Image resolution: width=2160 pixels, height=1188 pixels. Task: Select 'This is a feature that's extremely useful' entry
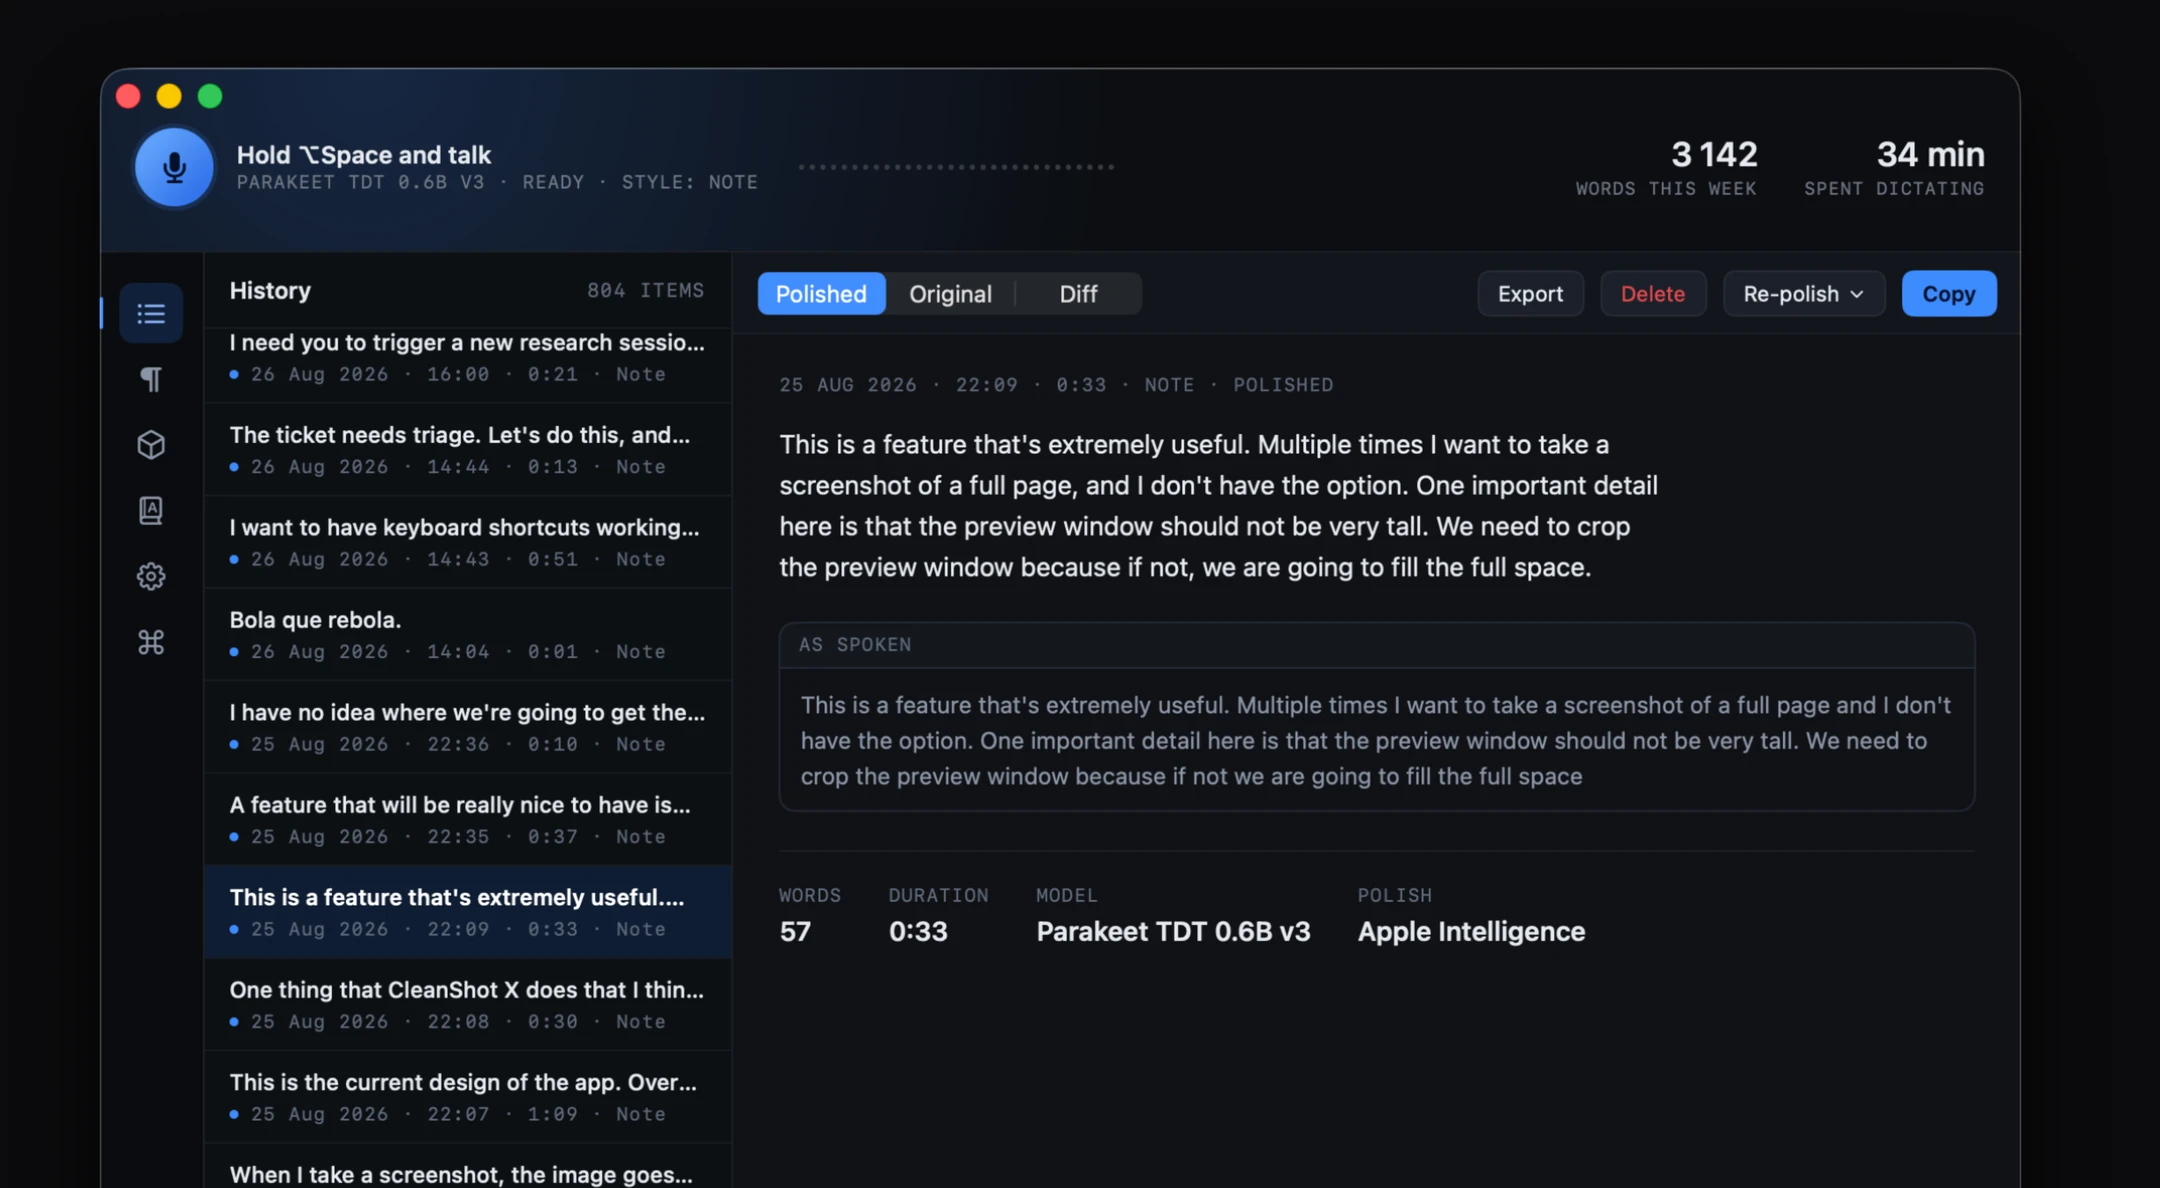pos(468,912)
